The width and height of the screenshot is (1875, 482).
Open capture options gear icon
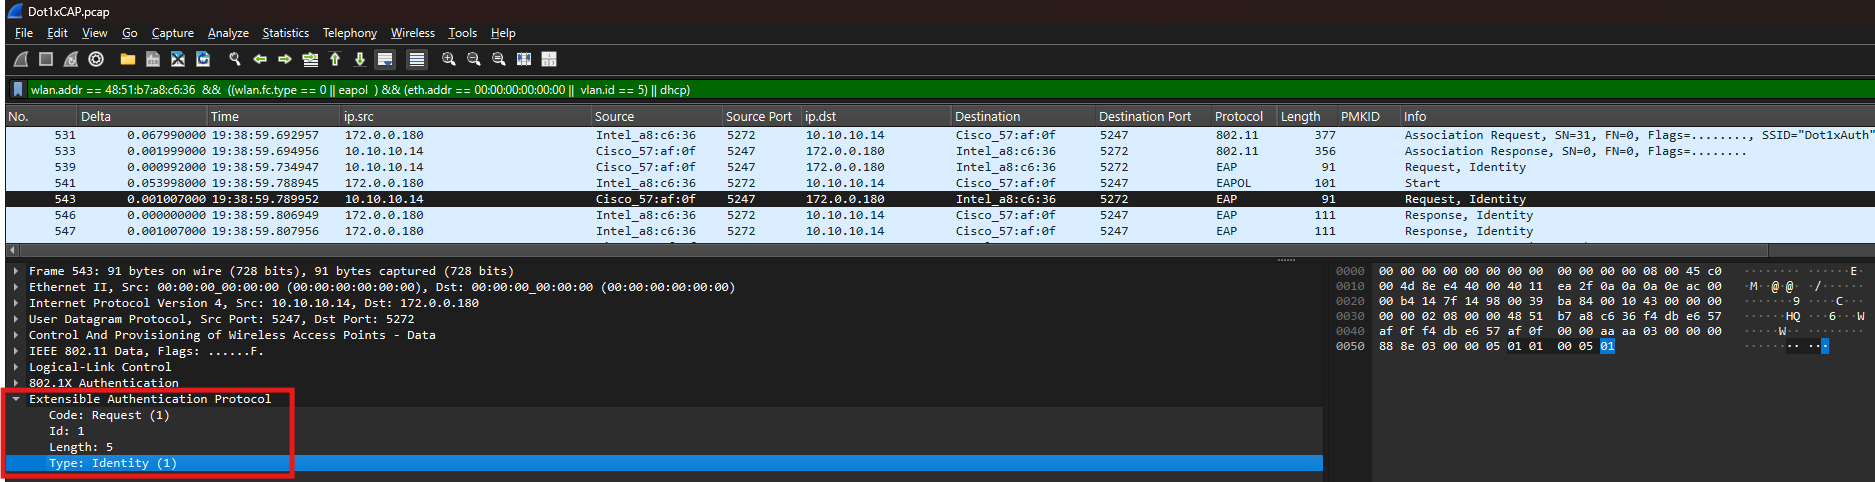96,60
